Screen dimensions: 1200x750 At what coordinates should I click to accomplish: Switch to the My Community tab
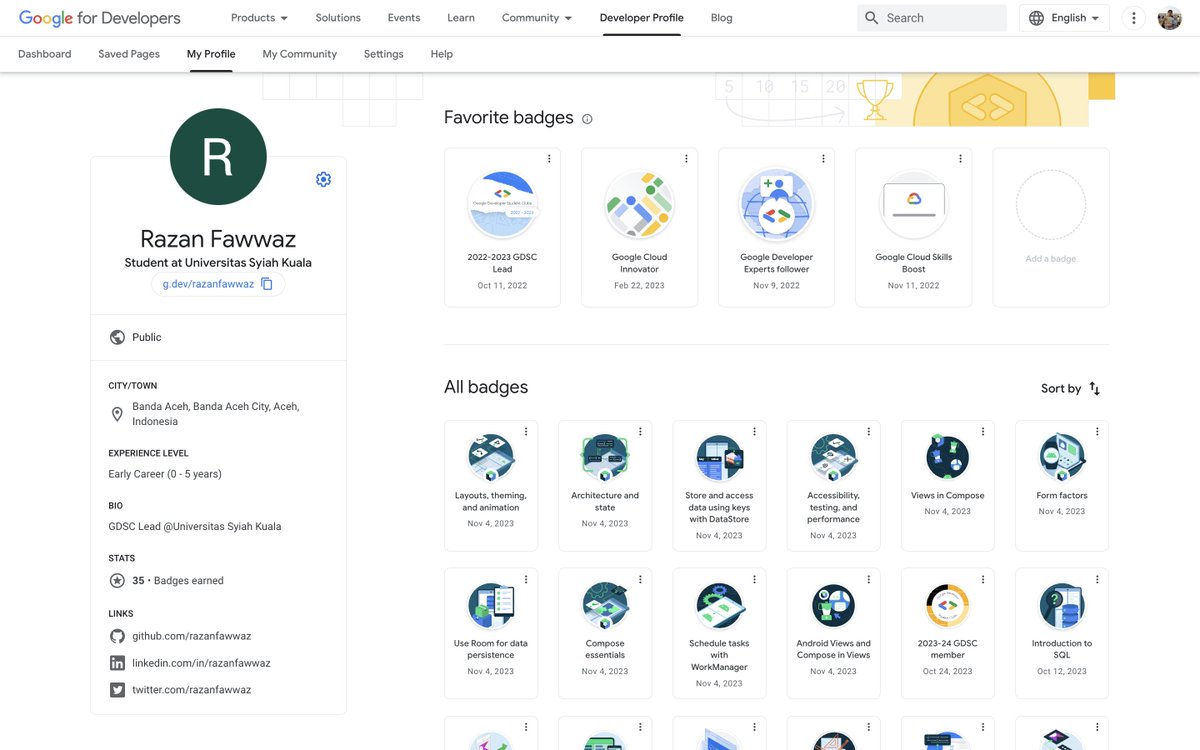coord(300,54)
